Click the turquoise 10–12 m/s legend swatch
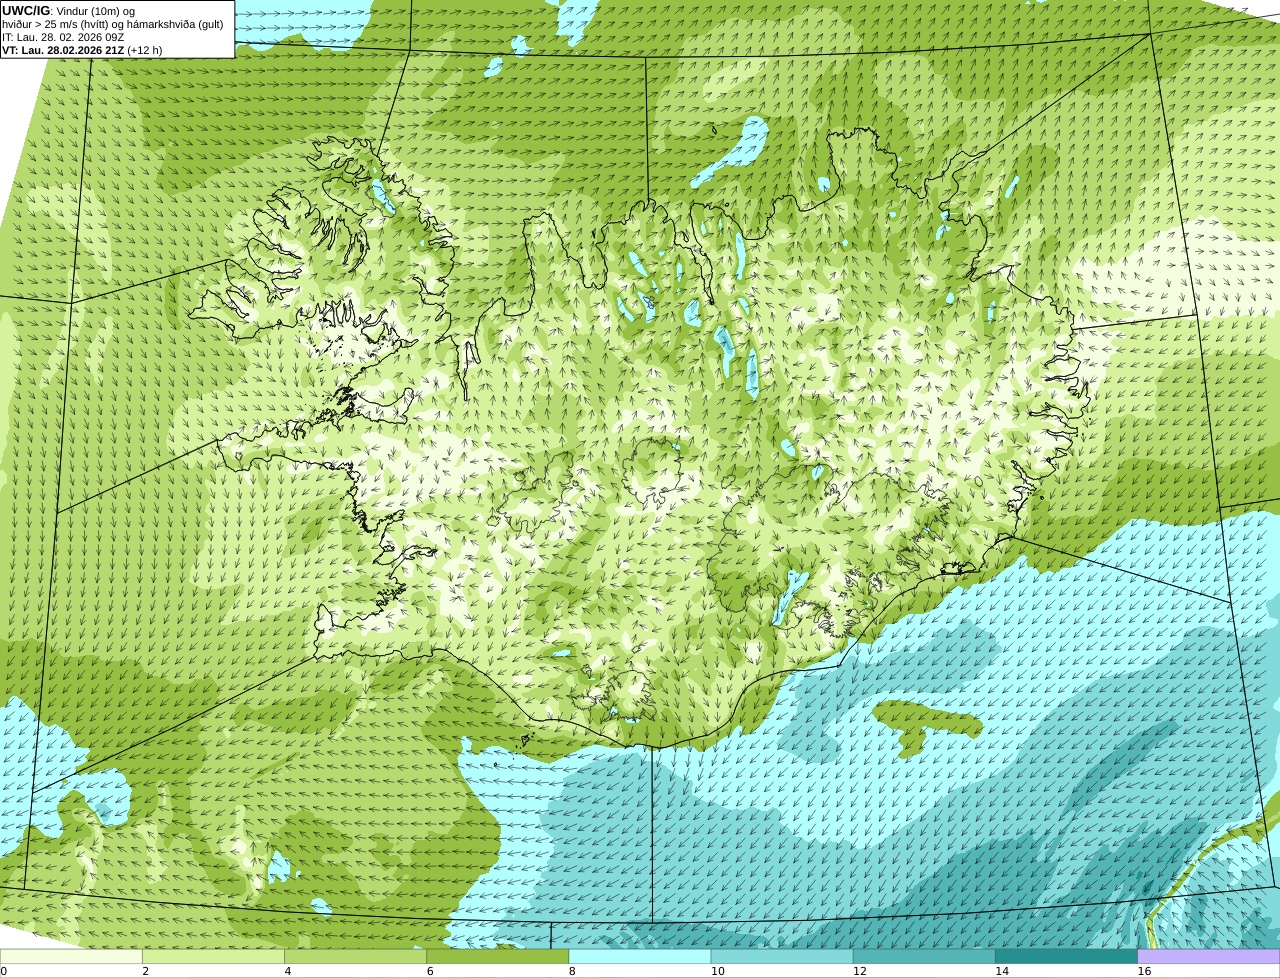The image size is (1280, 978). 782,956
